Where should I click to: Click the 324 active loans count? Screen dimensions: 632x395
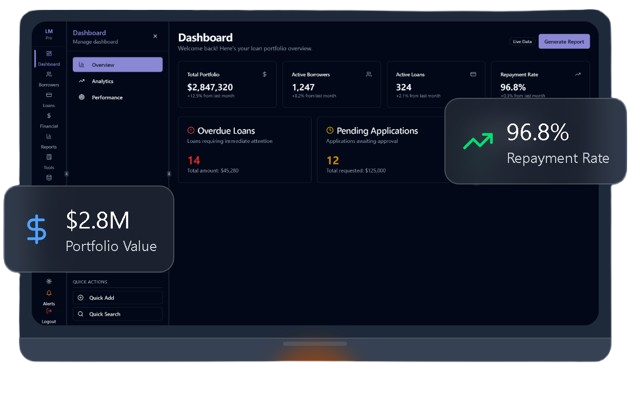click(403, 87)
